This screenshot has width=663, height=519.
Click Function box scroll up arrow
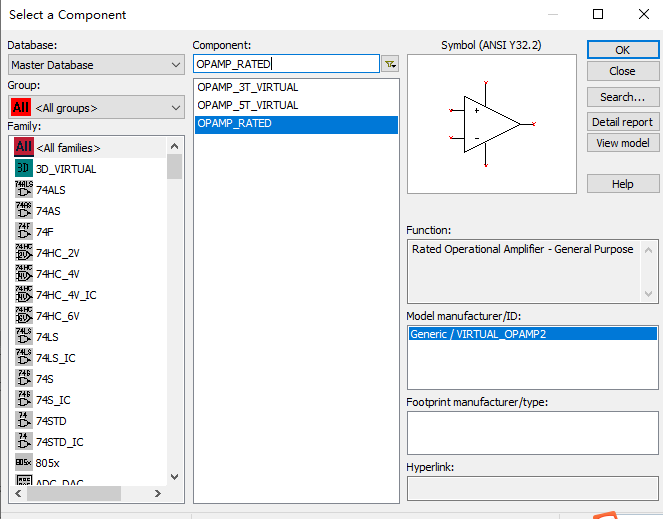click(x=648, y=250)
